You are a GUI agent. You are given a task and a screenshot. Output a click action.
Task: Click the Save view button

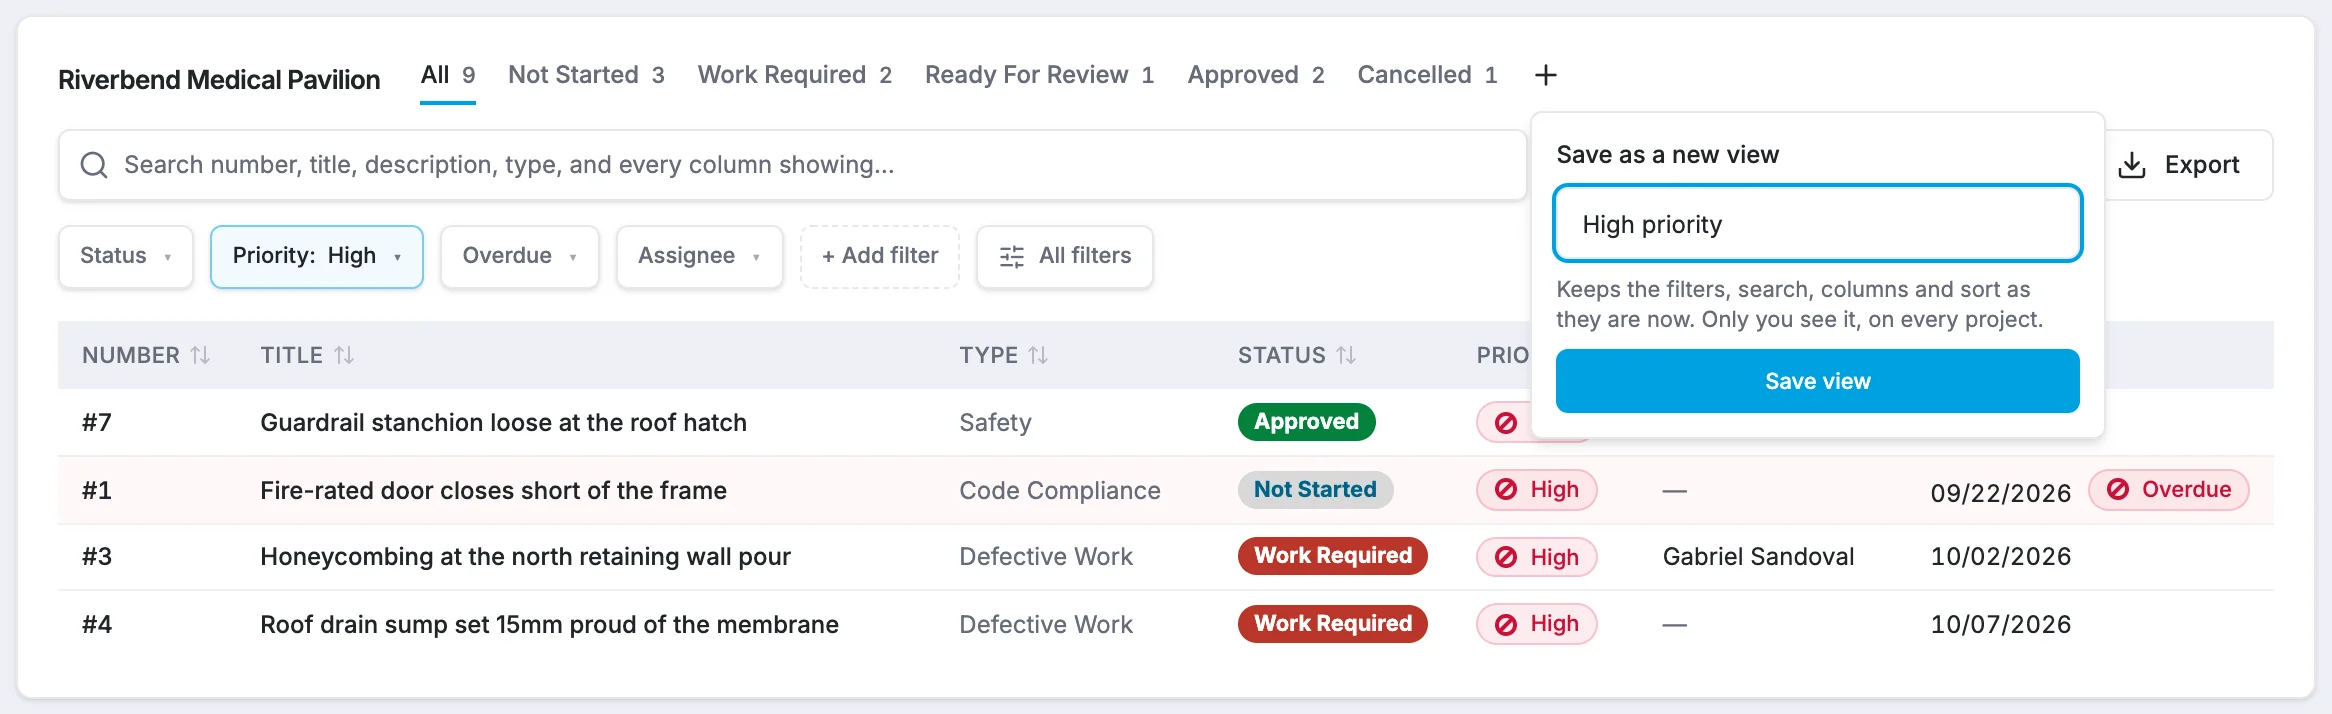[x=1818, y=381]
